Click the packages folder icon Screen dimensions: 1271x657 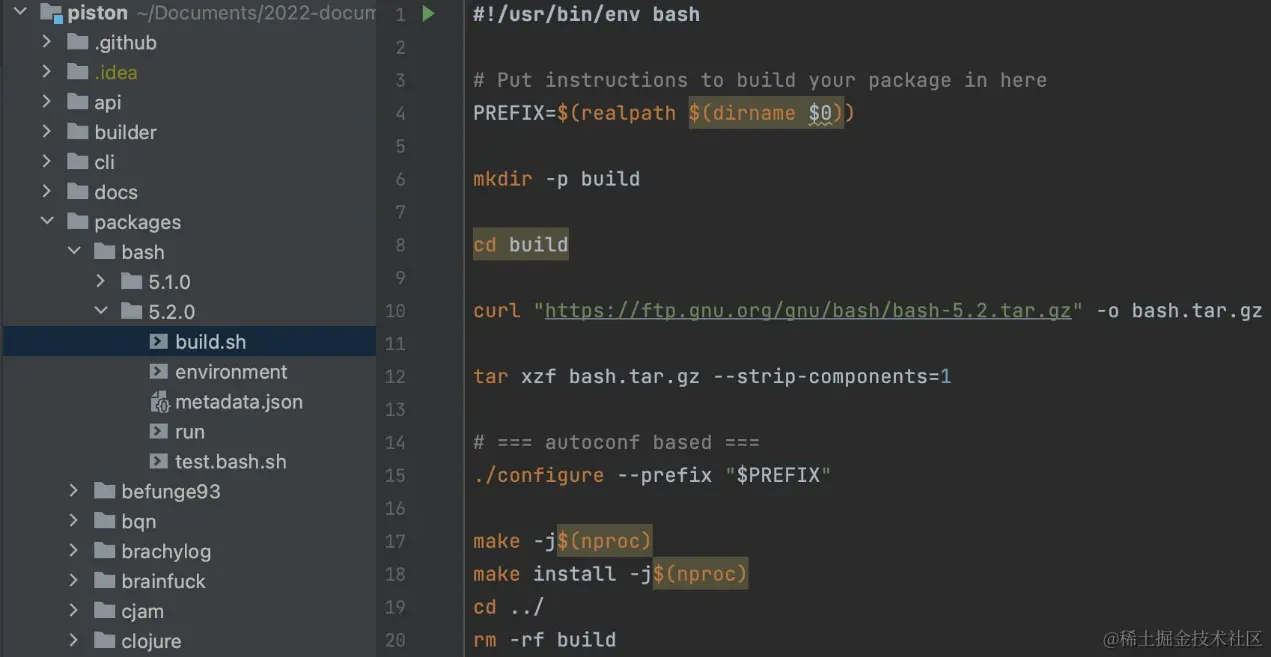(77, 222)
